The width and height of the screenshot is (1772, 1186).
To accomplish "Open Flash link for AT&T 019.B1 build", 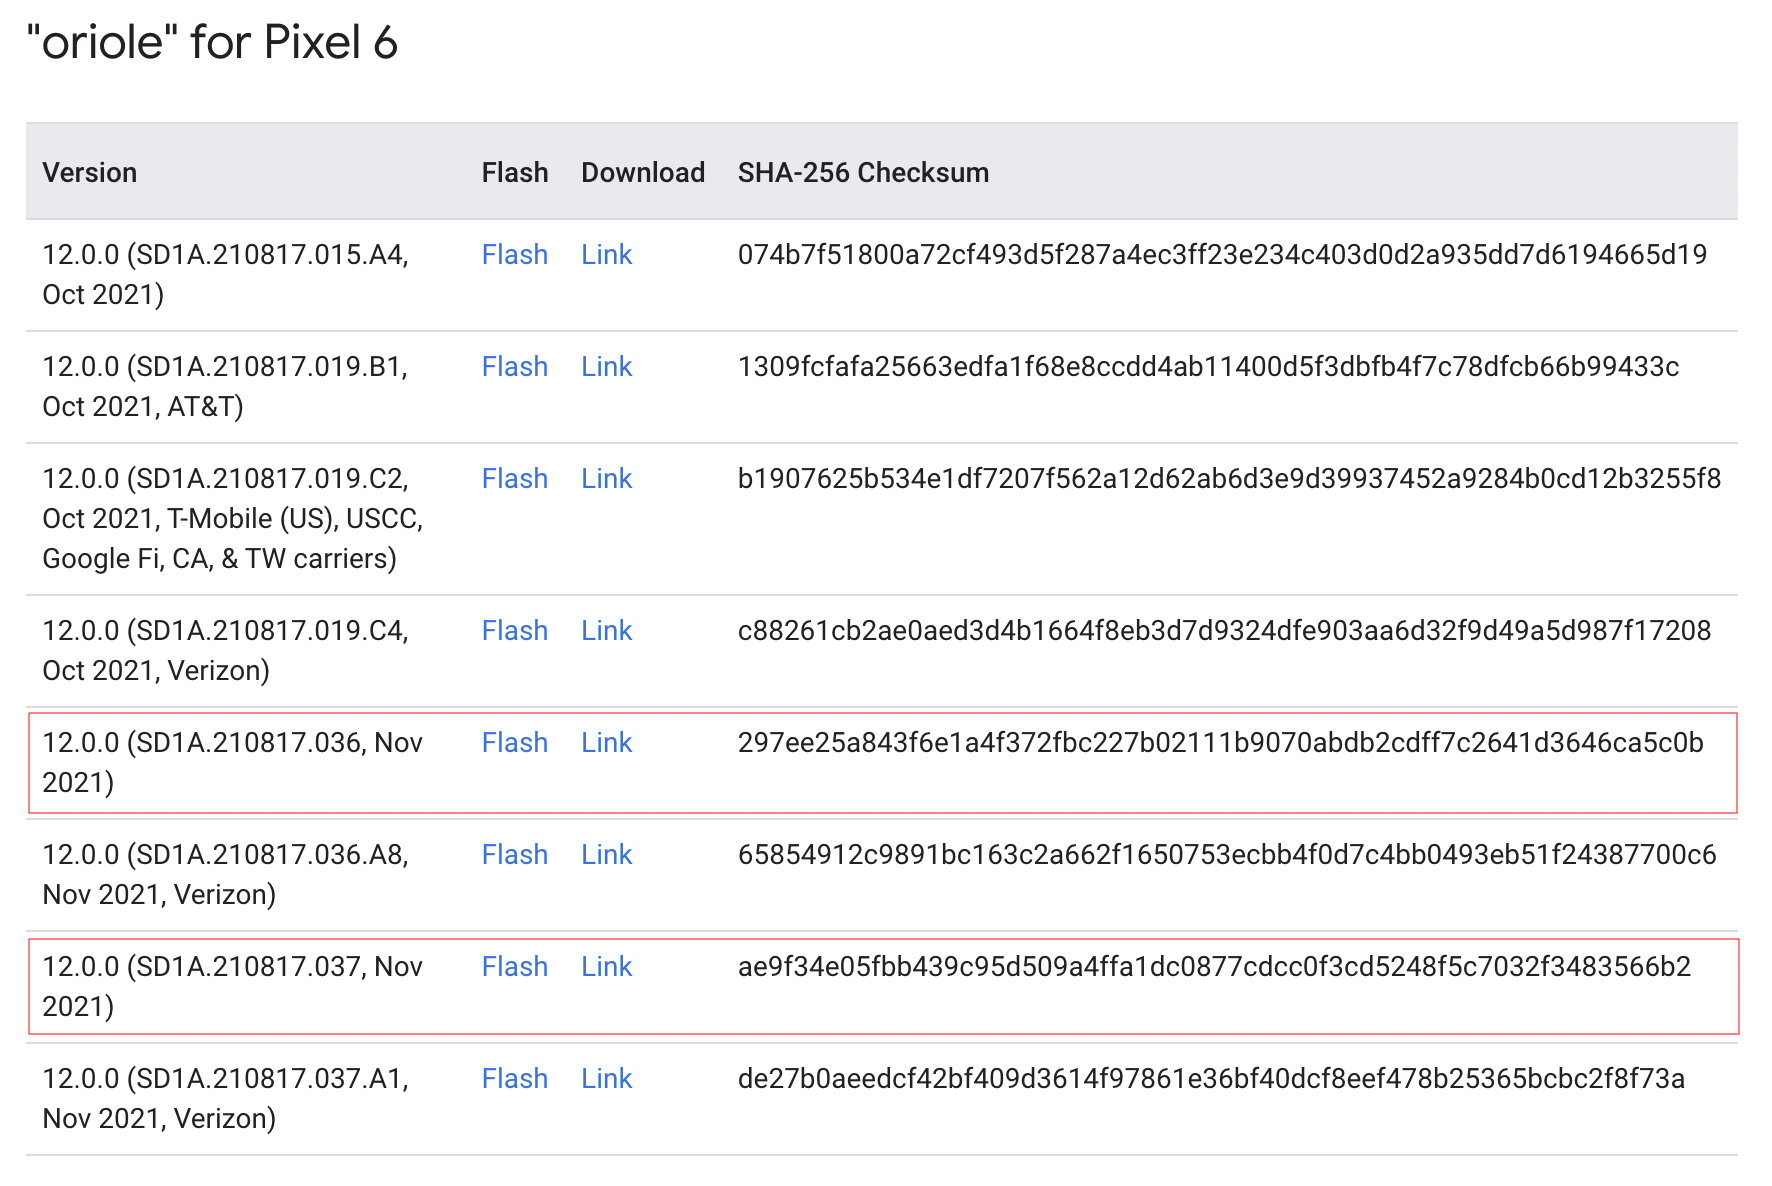I will pyautogui.click(x=514, y=367).
